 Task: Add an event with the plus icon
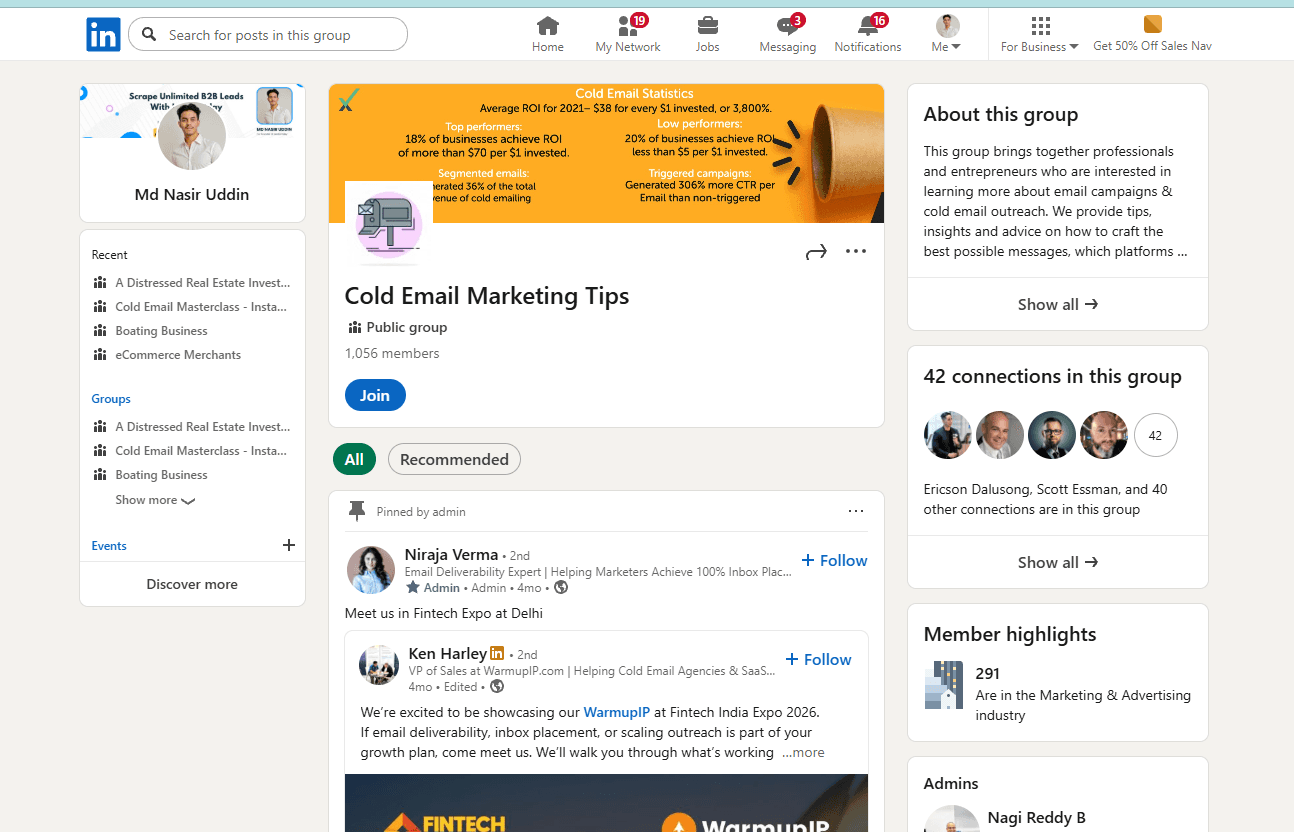click(x=289, y=545)
